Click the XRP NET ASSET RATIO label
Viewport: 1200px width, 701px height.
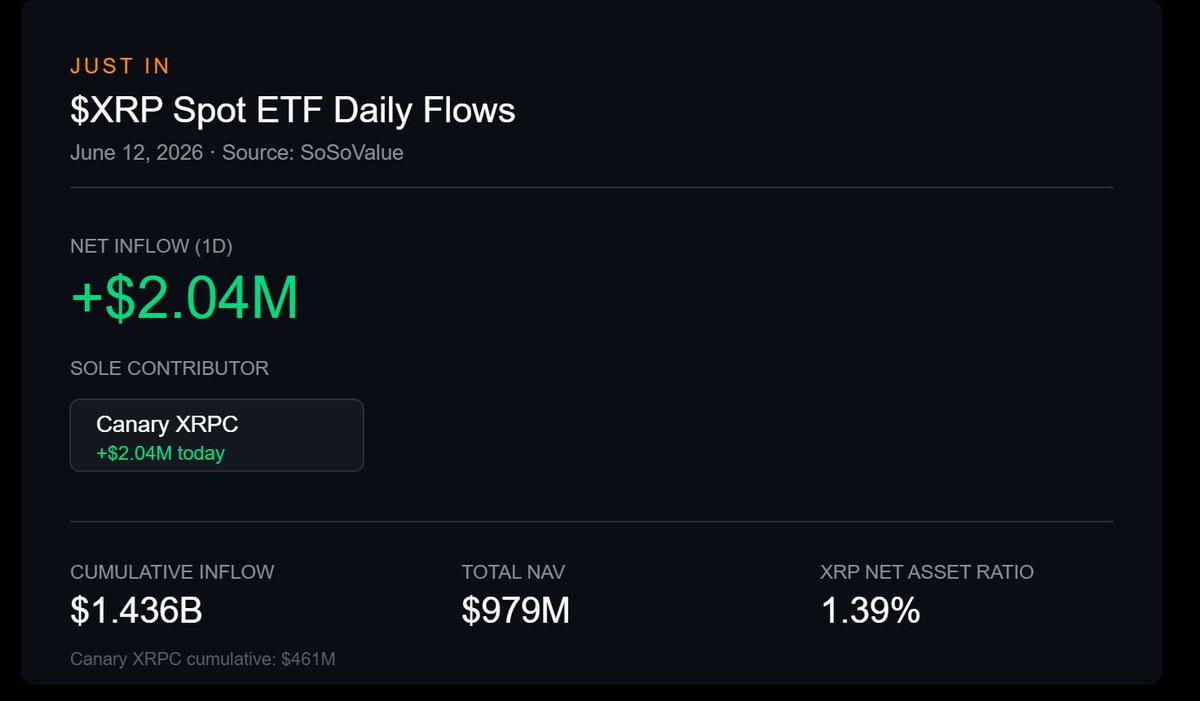point(927,572)
